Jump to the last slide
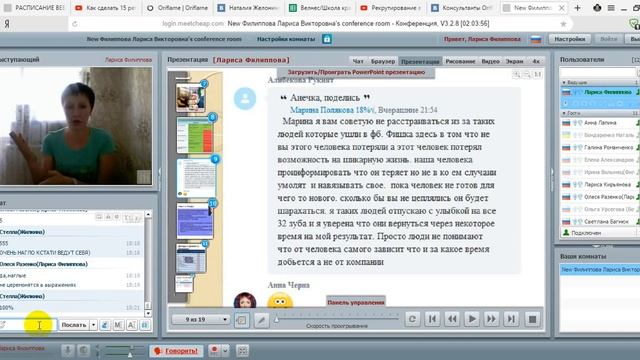The image size is (640, 360). (511, 319)
